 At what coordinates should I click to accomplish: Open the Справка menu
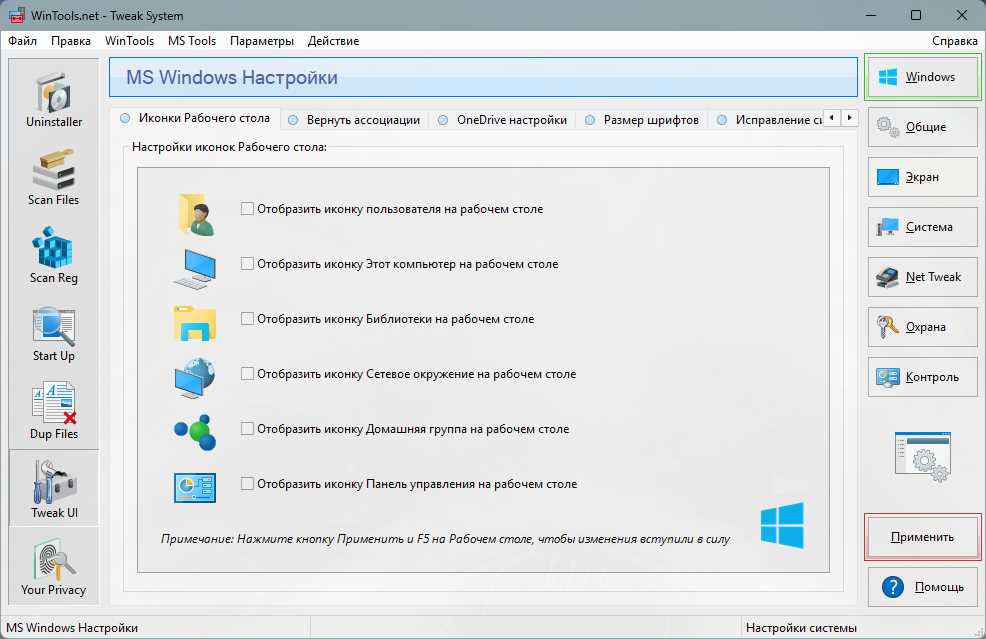[955, 41]
